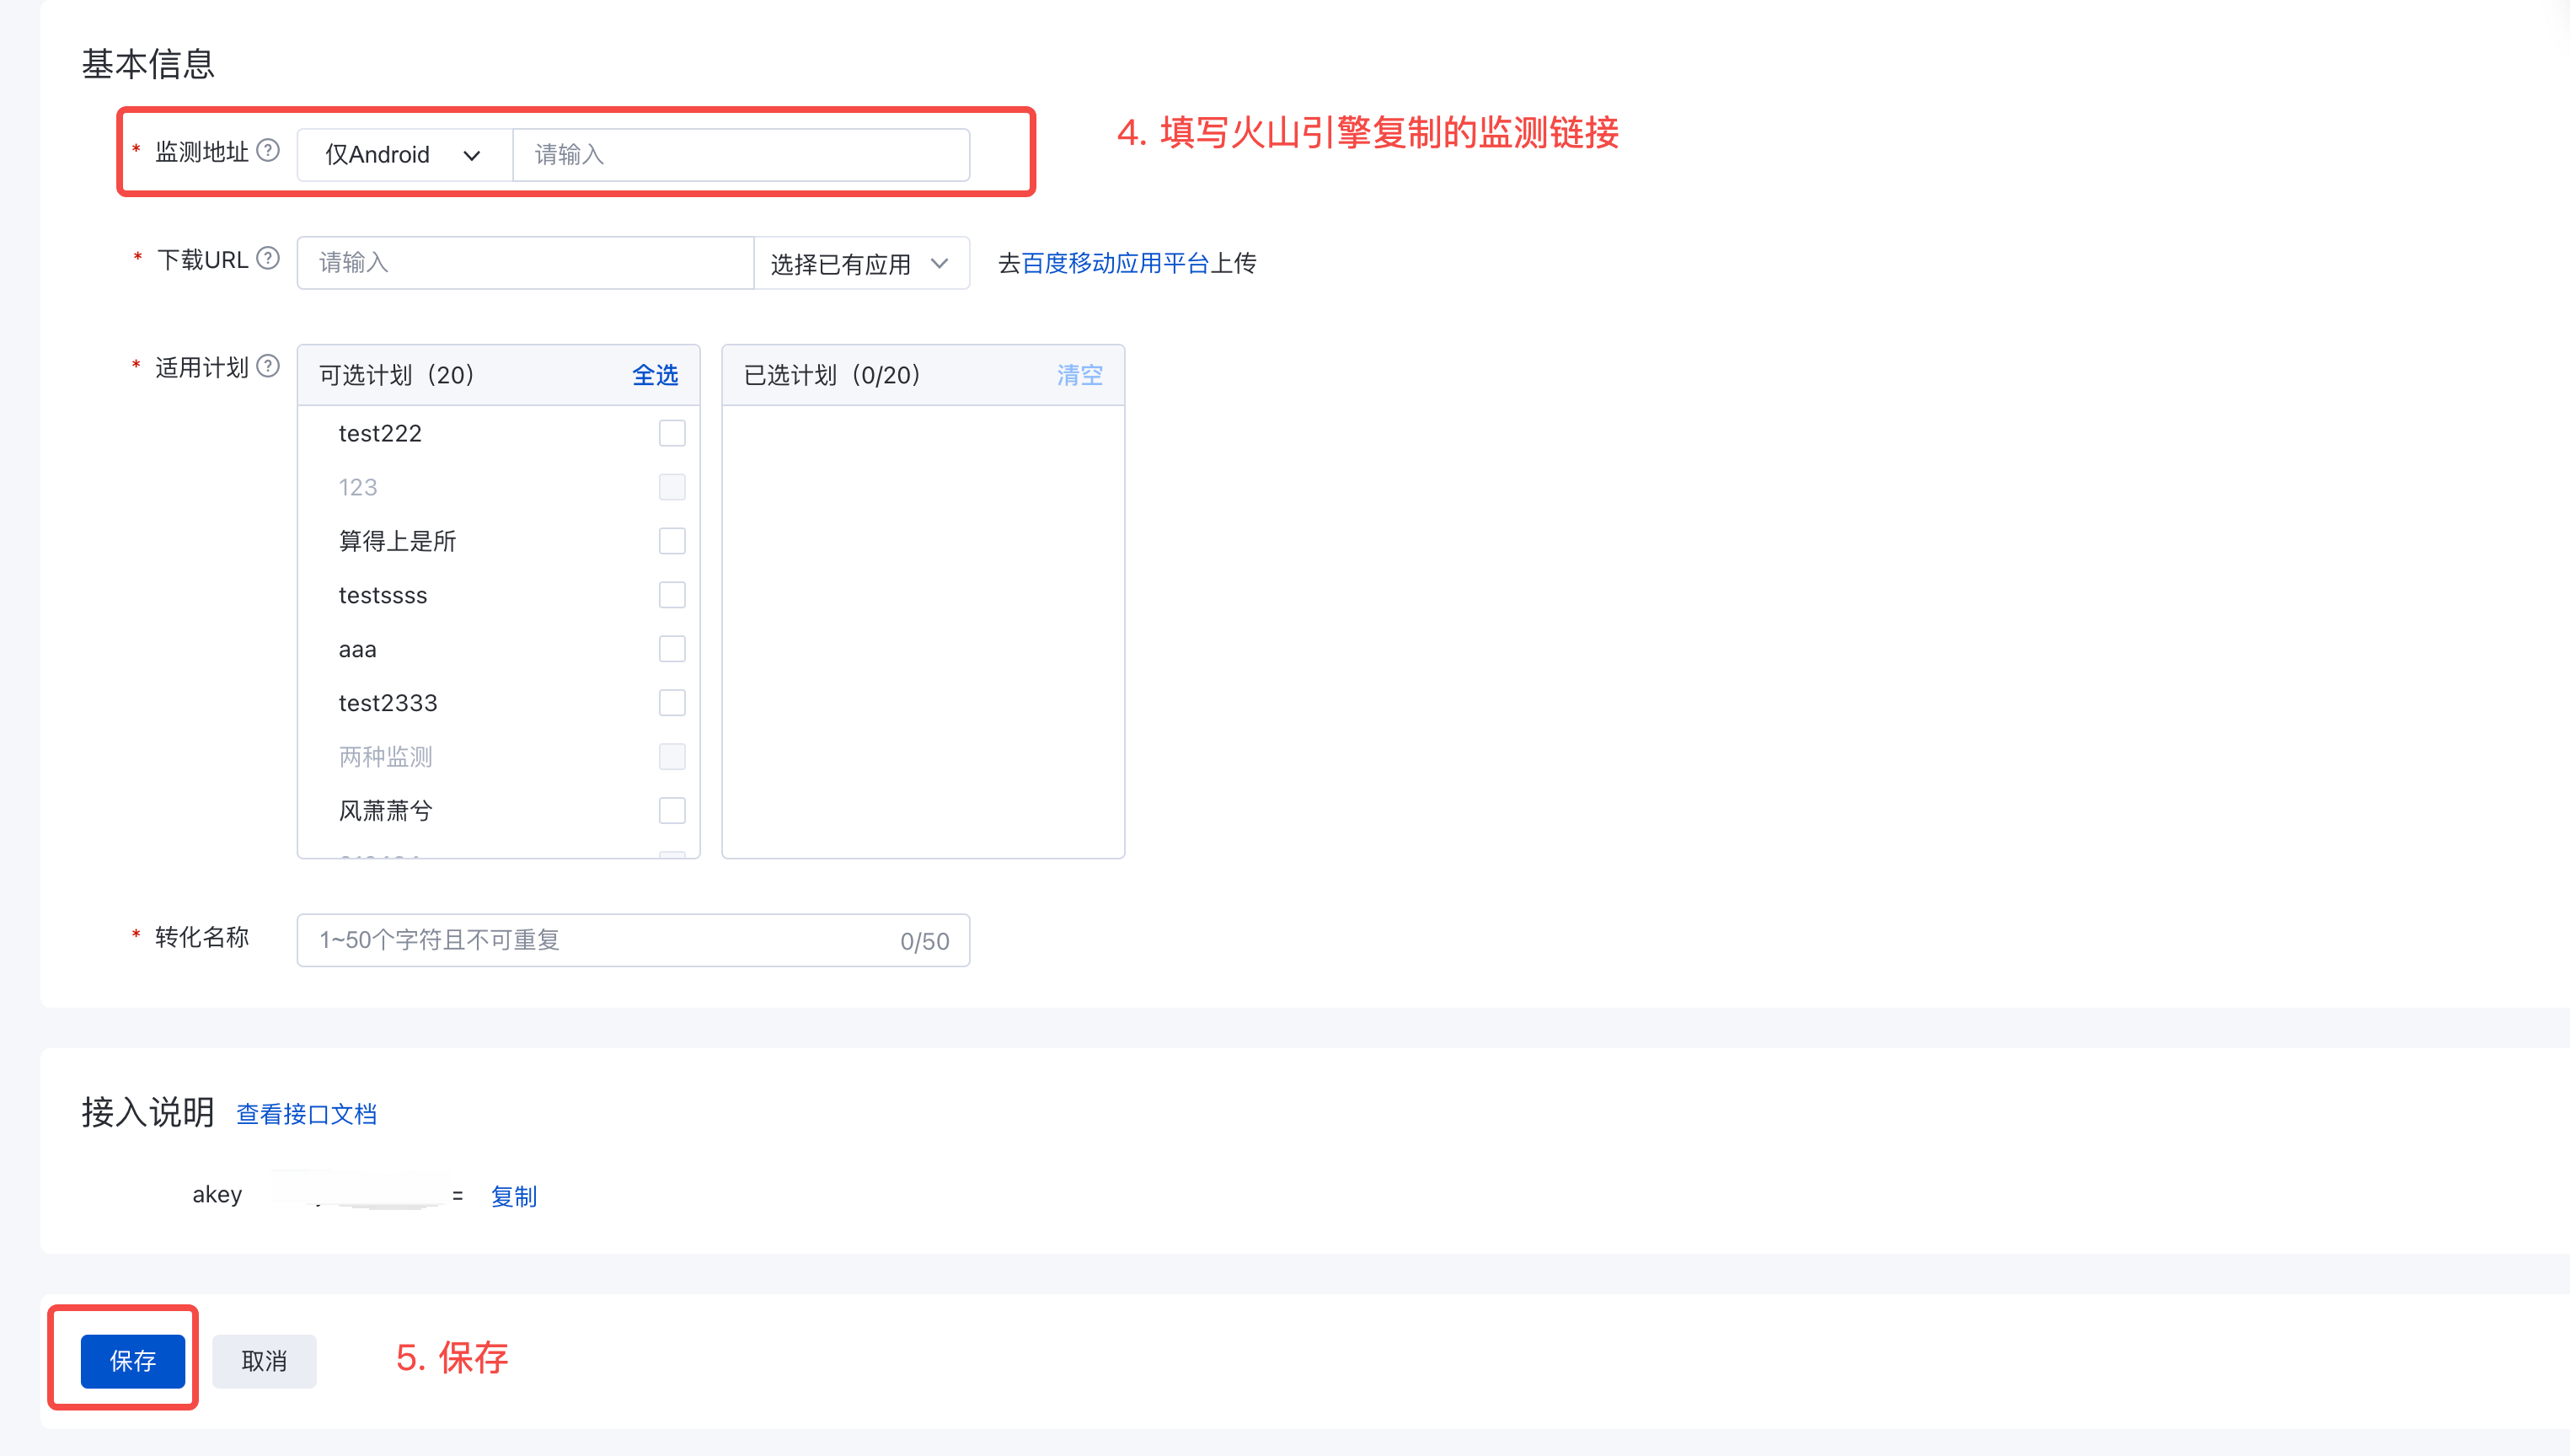Image resolution: width=2570 pixels, height=1456 pixels.
Task: Check the 两种监测 plan checkbox
Action: tap(672, 757)
